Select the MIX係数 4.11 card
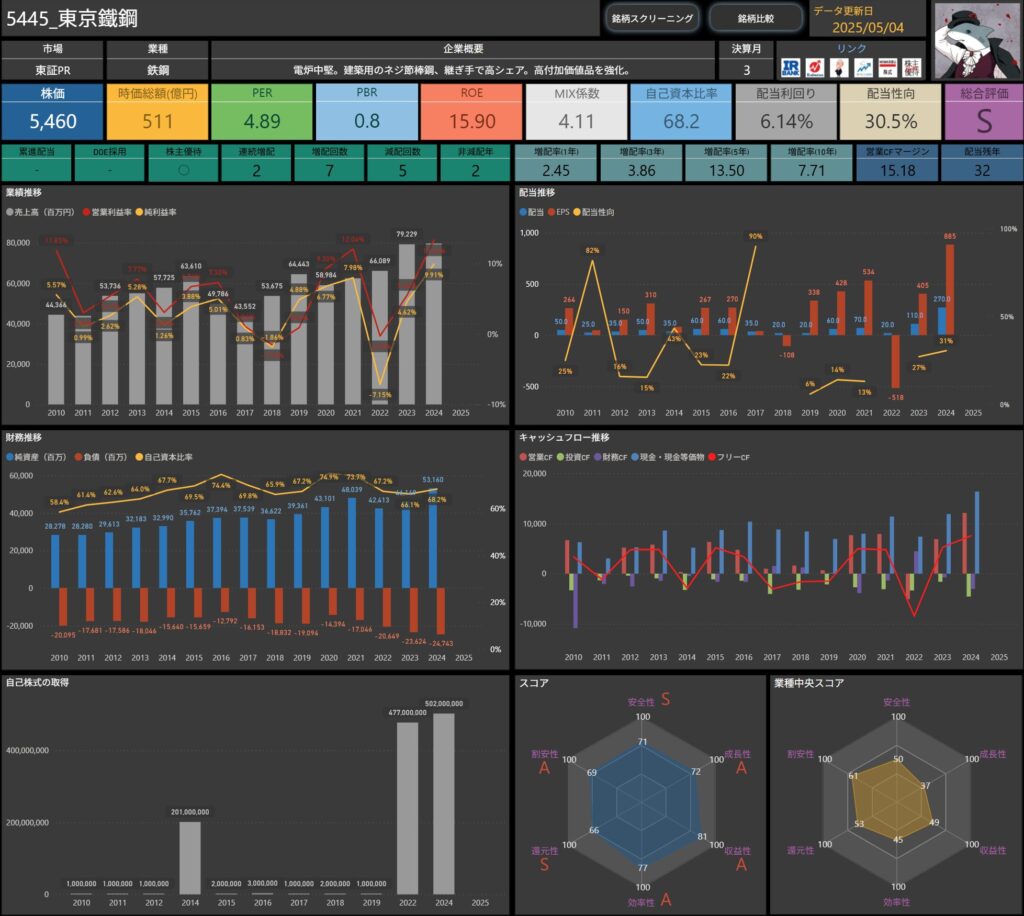 click(577, 112)
